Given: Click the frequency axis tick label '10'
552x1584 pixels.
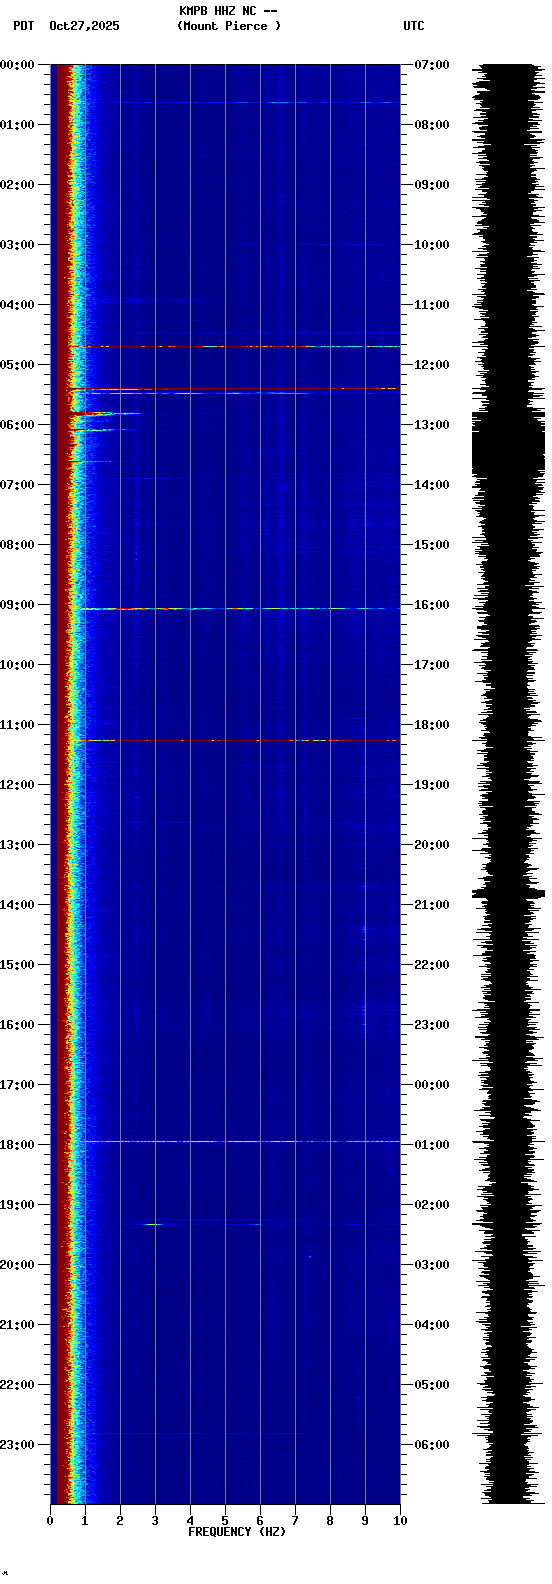Looking at the screenshot, I should click(400, 1521).
